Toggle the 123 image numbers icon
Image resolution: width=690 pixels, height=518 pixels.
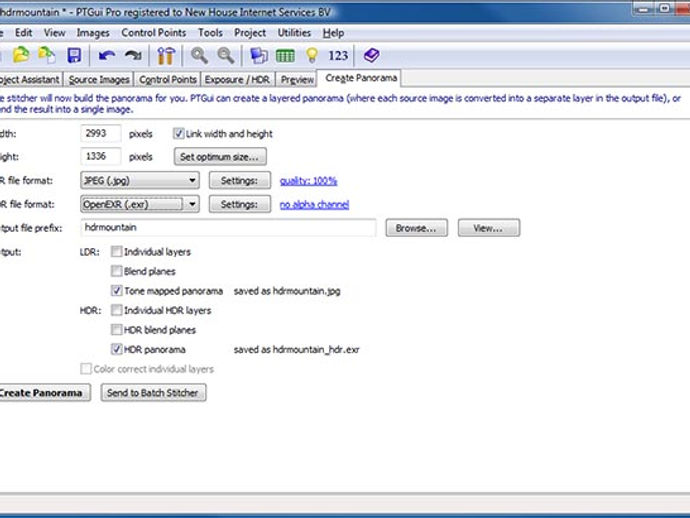tap(338, 55)
